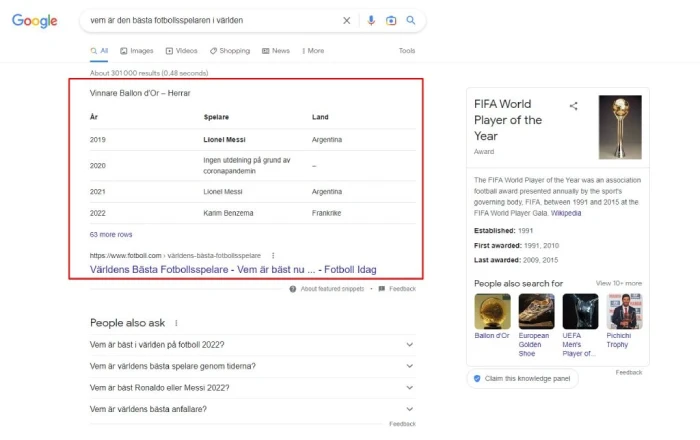Open the Världens Bästa Fotbollsspelare result link
700x440 pixels.
pyautogui.click(x=233, y=270)
